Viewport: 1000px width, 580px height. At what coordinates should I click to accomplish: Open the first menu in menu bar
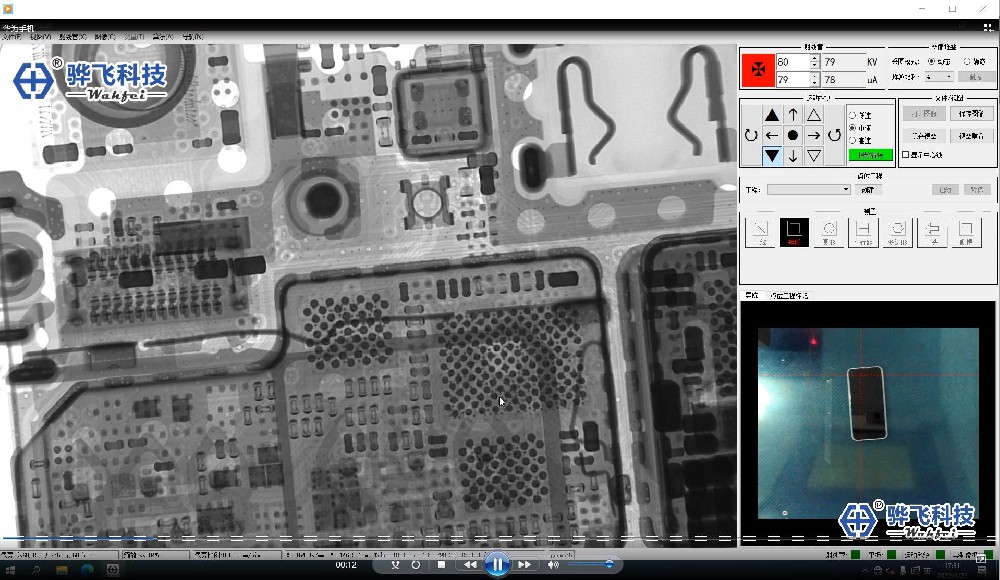11,37
